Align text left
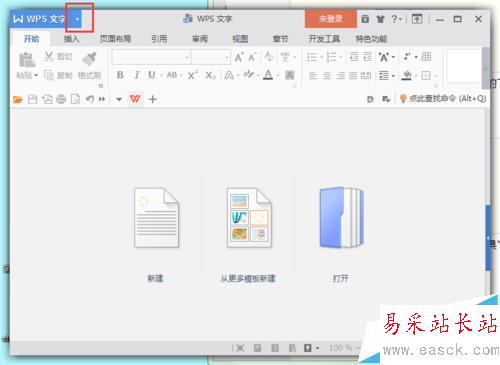This screenshot has width=500, height=365. click(313, 76)
